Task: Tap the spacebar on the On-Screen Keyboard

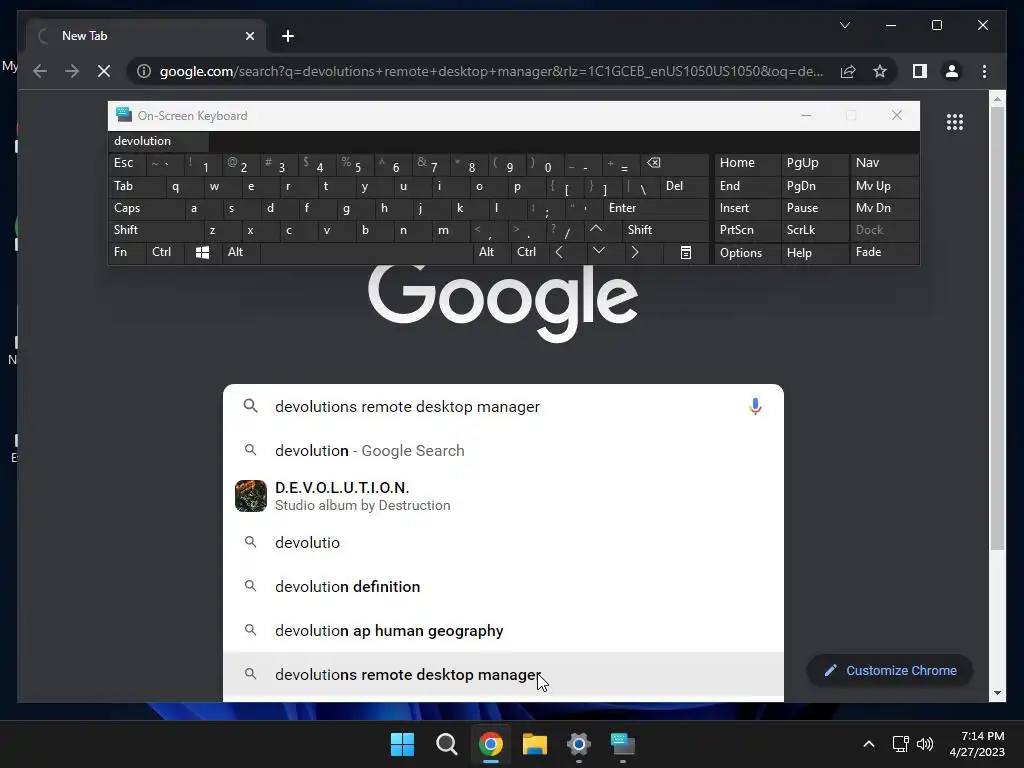Action: point(366,253)
